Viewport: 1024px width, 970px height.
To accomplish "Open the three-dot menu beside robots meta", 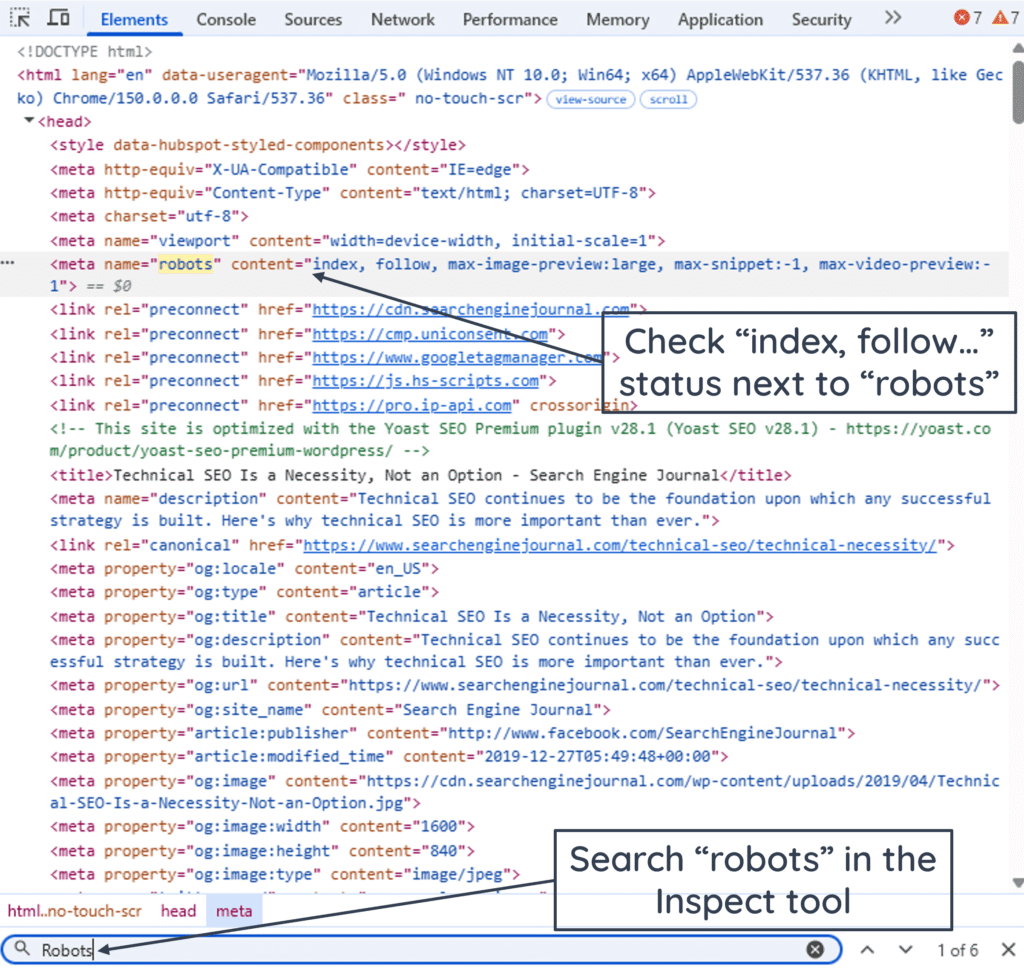I will pyautogui.click(x=7, y=263).
